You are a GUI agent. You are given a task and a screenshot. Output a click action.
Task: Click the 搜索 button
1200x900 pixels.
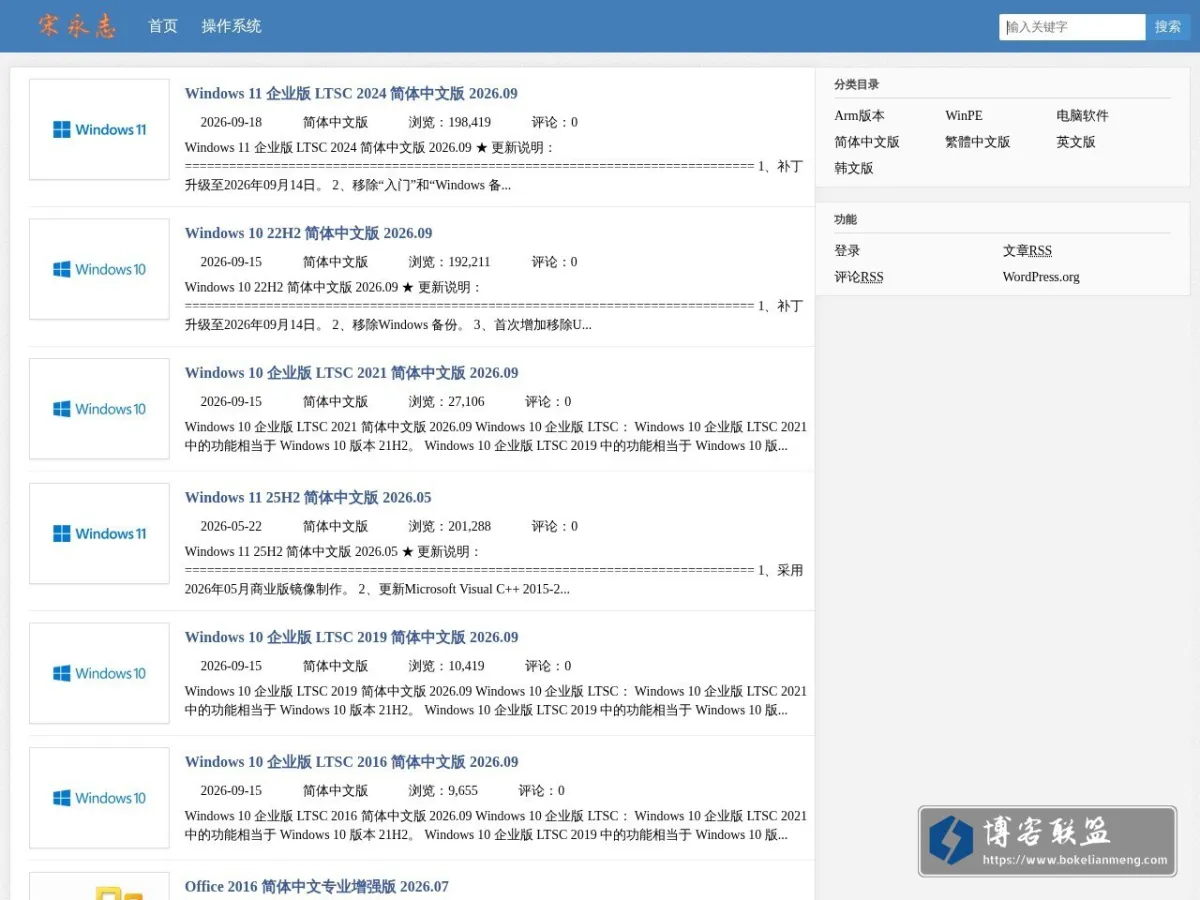coord(1168,27)
